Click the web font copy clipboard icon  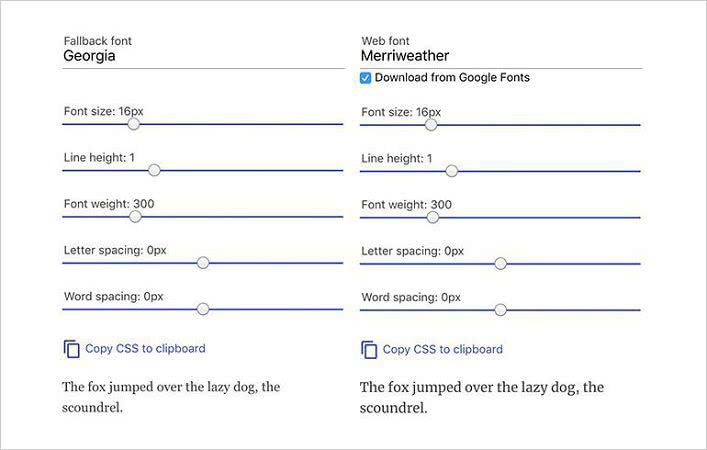(369, 350)
